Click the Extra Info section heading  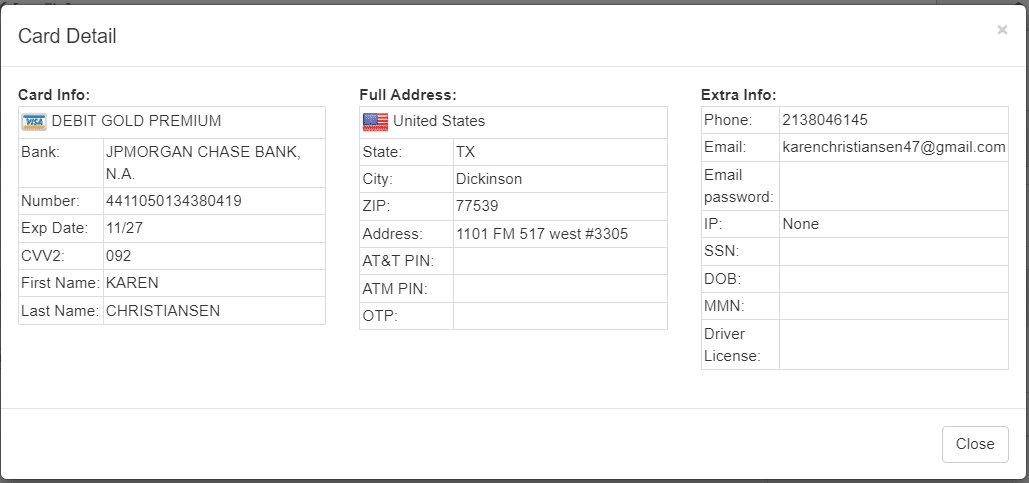coord(739,95)
